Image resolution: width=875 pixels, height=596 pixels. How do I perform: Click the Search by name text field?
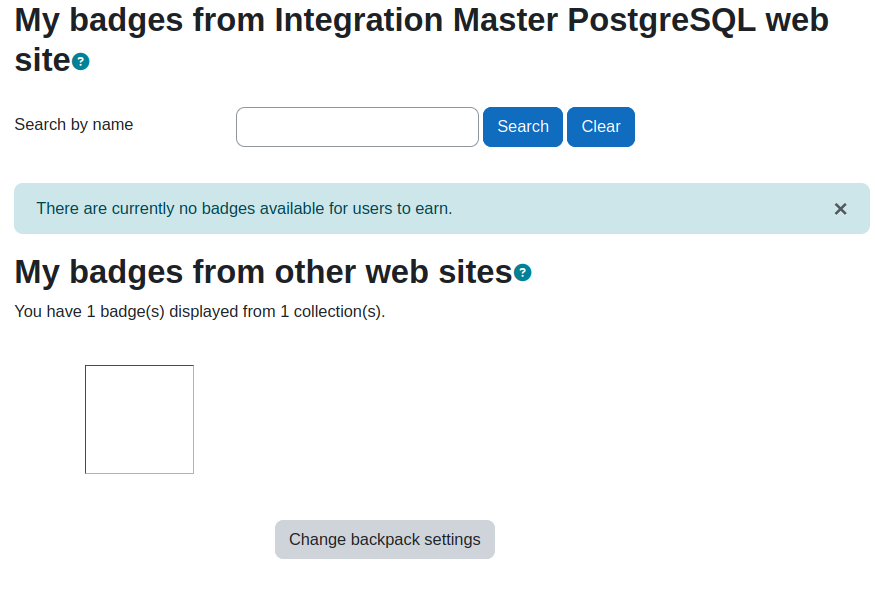pos(357,127)
